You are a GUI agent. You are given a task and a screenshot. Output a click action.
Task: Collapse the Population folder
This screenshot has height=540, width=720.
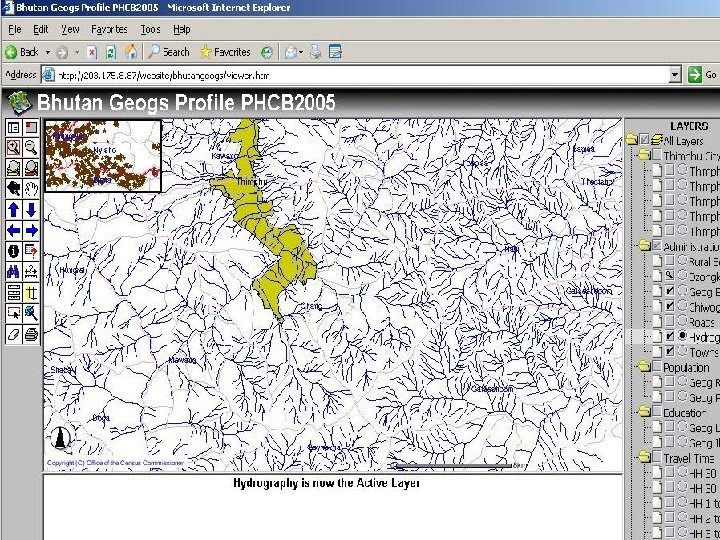(x=645, y=366)
